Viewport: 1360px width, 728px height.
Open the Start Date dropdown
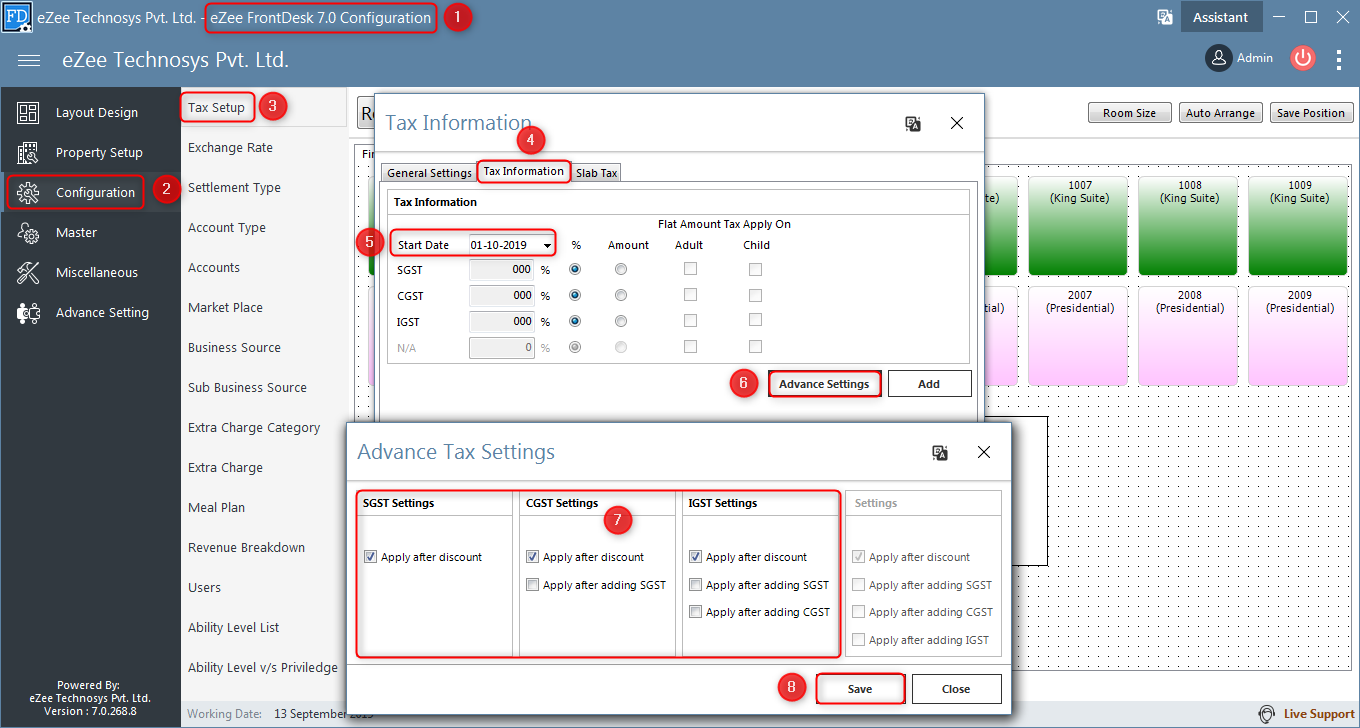547,245
